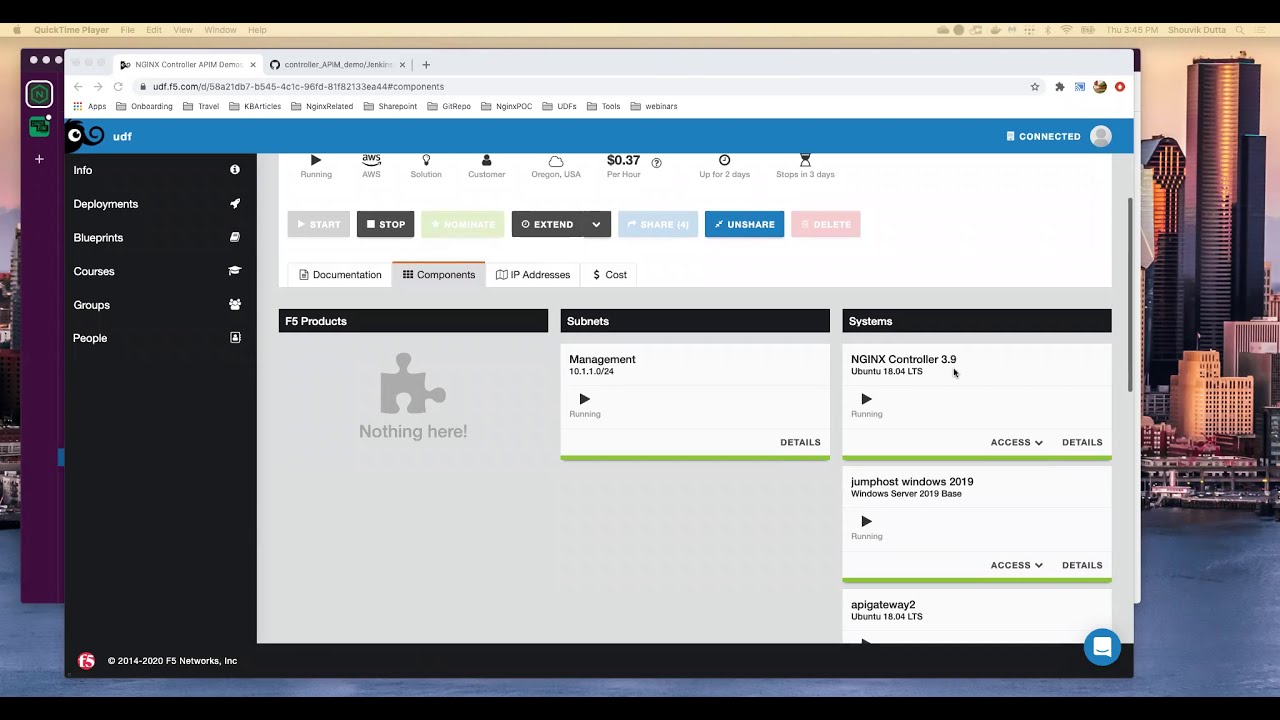Open the chat support bubble
Screen dimensions: 1280x720
(1102, 647)
